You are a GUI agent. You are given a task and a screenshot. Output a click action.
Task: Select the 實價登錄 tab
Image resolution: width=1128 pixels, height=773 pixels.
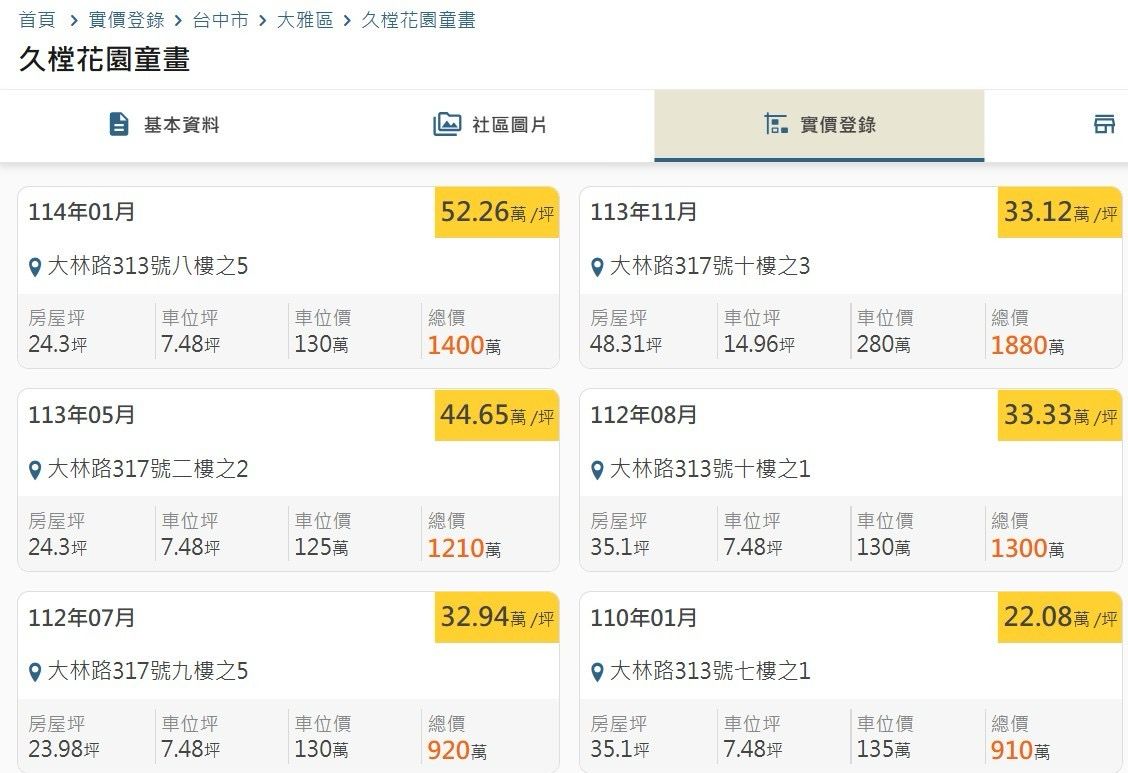point(837,125)
